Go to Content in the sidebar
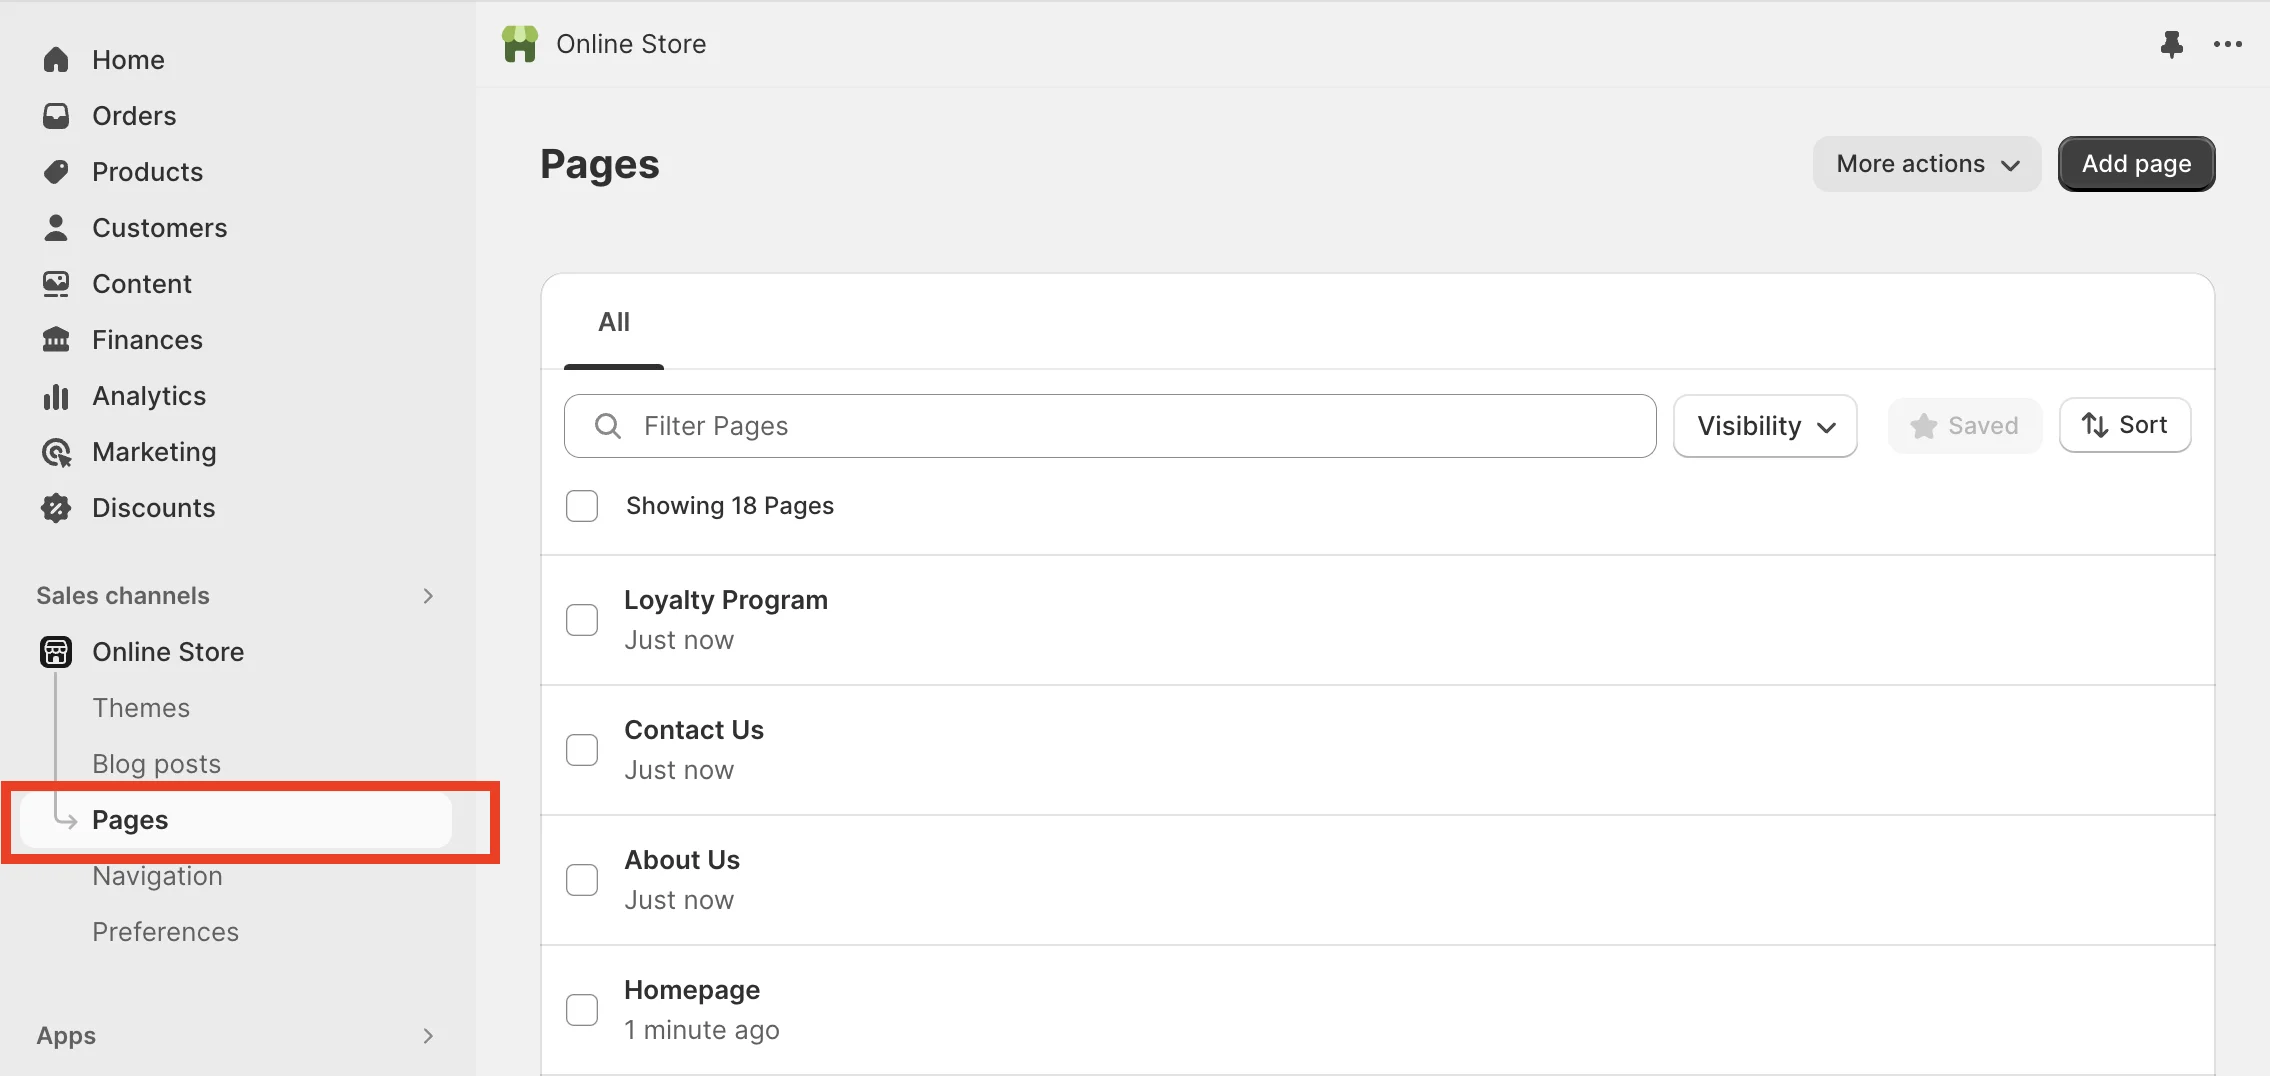This screenshot has width=2270, height=1076. tap(142, 284)
